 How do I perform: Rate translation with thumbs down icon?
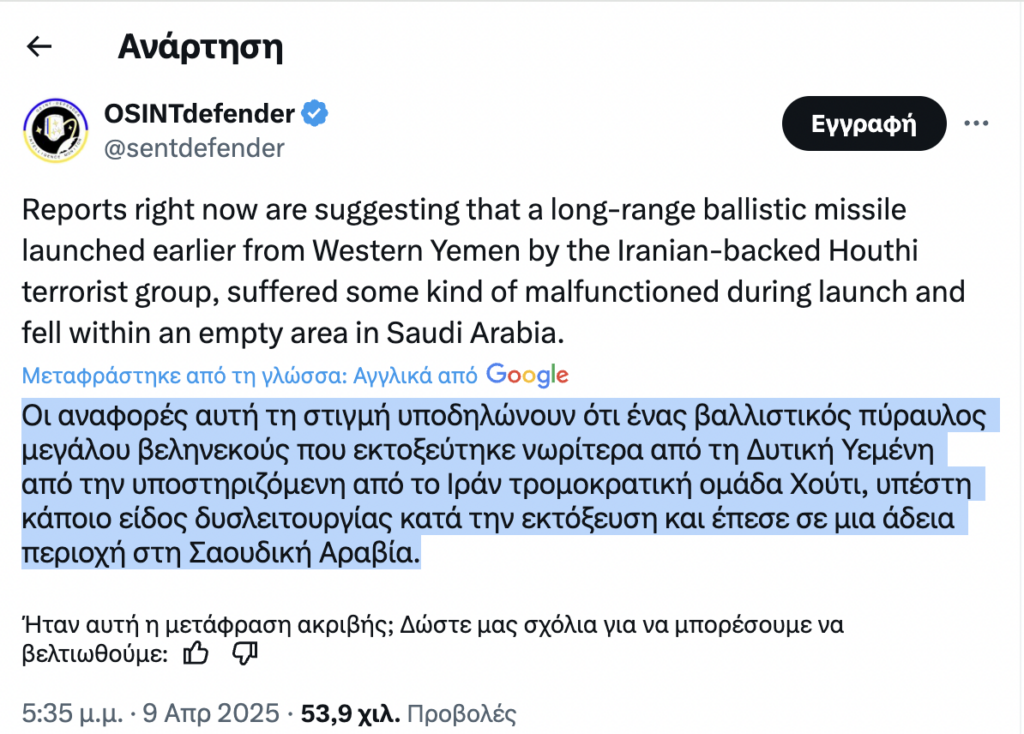pos(245,654)
